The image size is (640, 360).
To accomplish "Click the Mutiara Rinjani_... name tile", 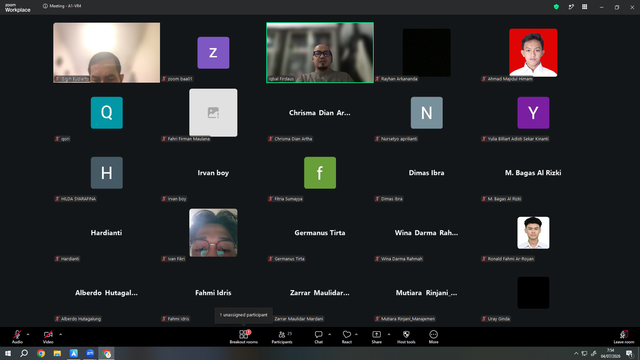I will click(426, 293).
